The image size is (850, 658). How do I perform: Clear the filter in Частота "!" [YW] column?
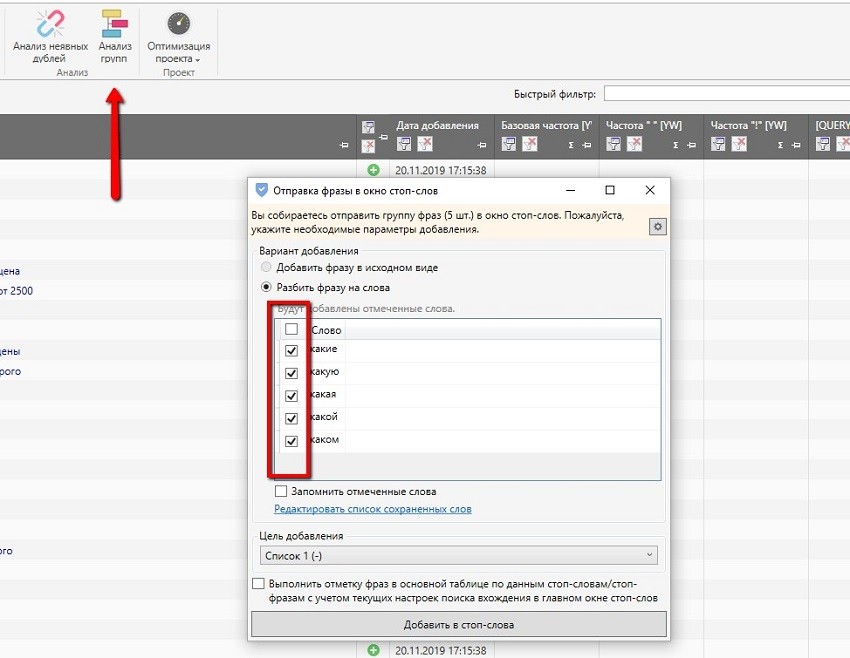(738, 144)
